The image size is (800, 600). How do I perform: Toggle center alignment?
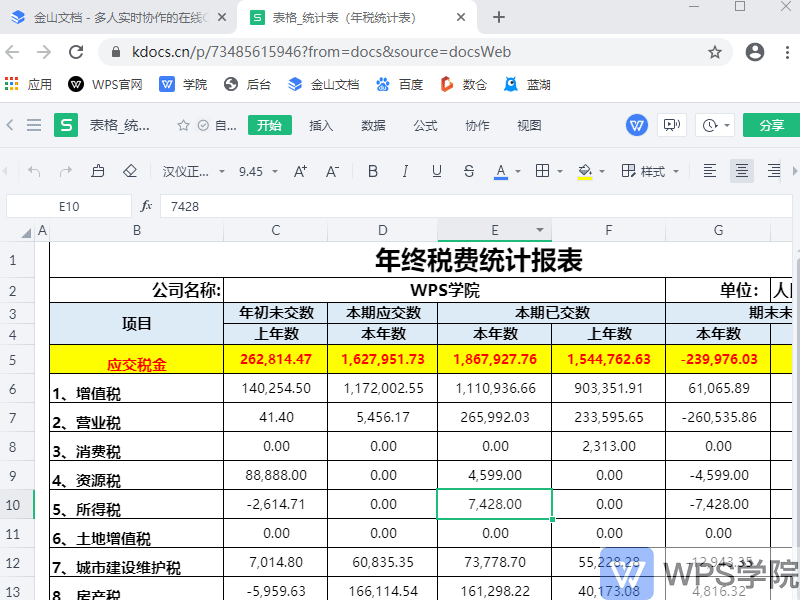click(x=742, y=171)
